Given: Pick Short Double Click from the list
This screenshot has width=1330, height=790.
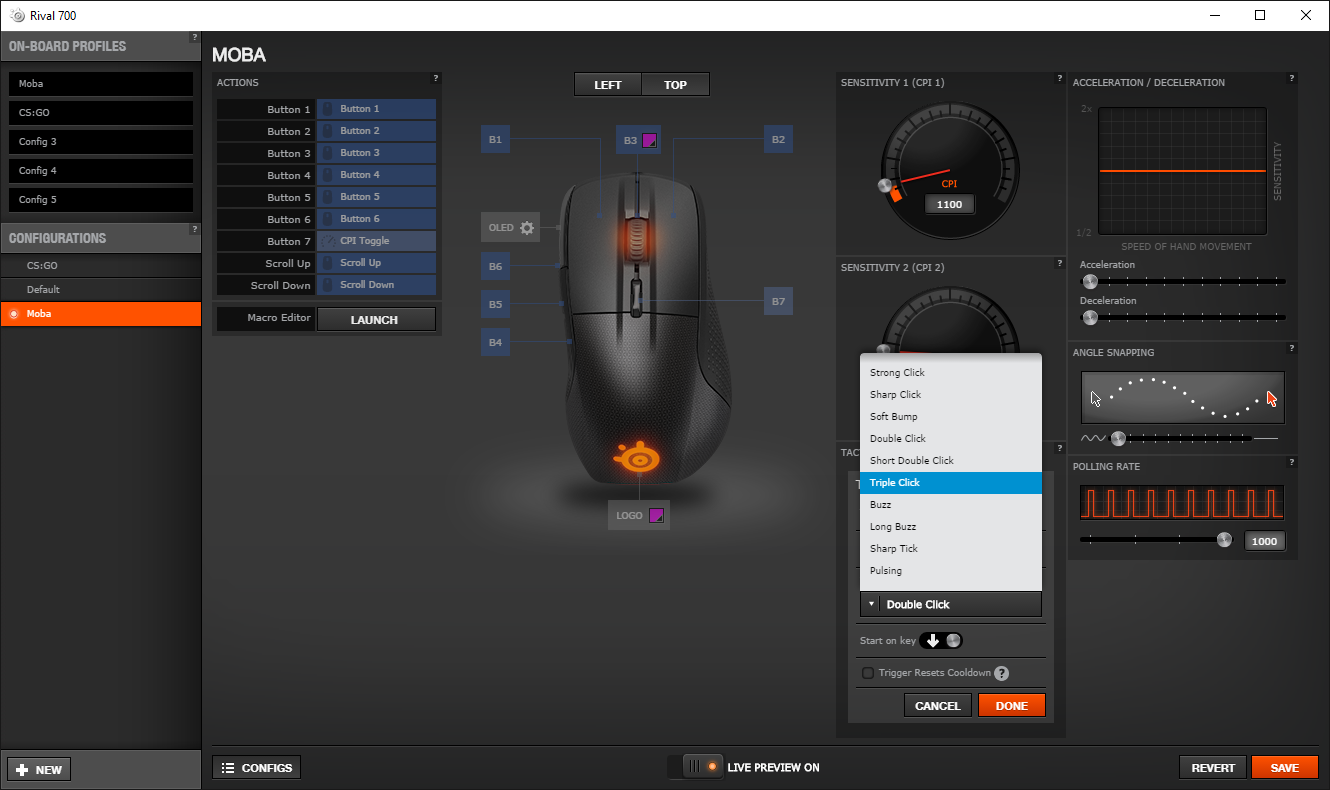Looking at the screenshot, I should coord(951,460).
